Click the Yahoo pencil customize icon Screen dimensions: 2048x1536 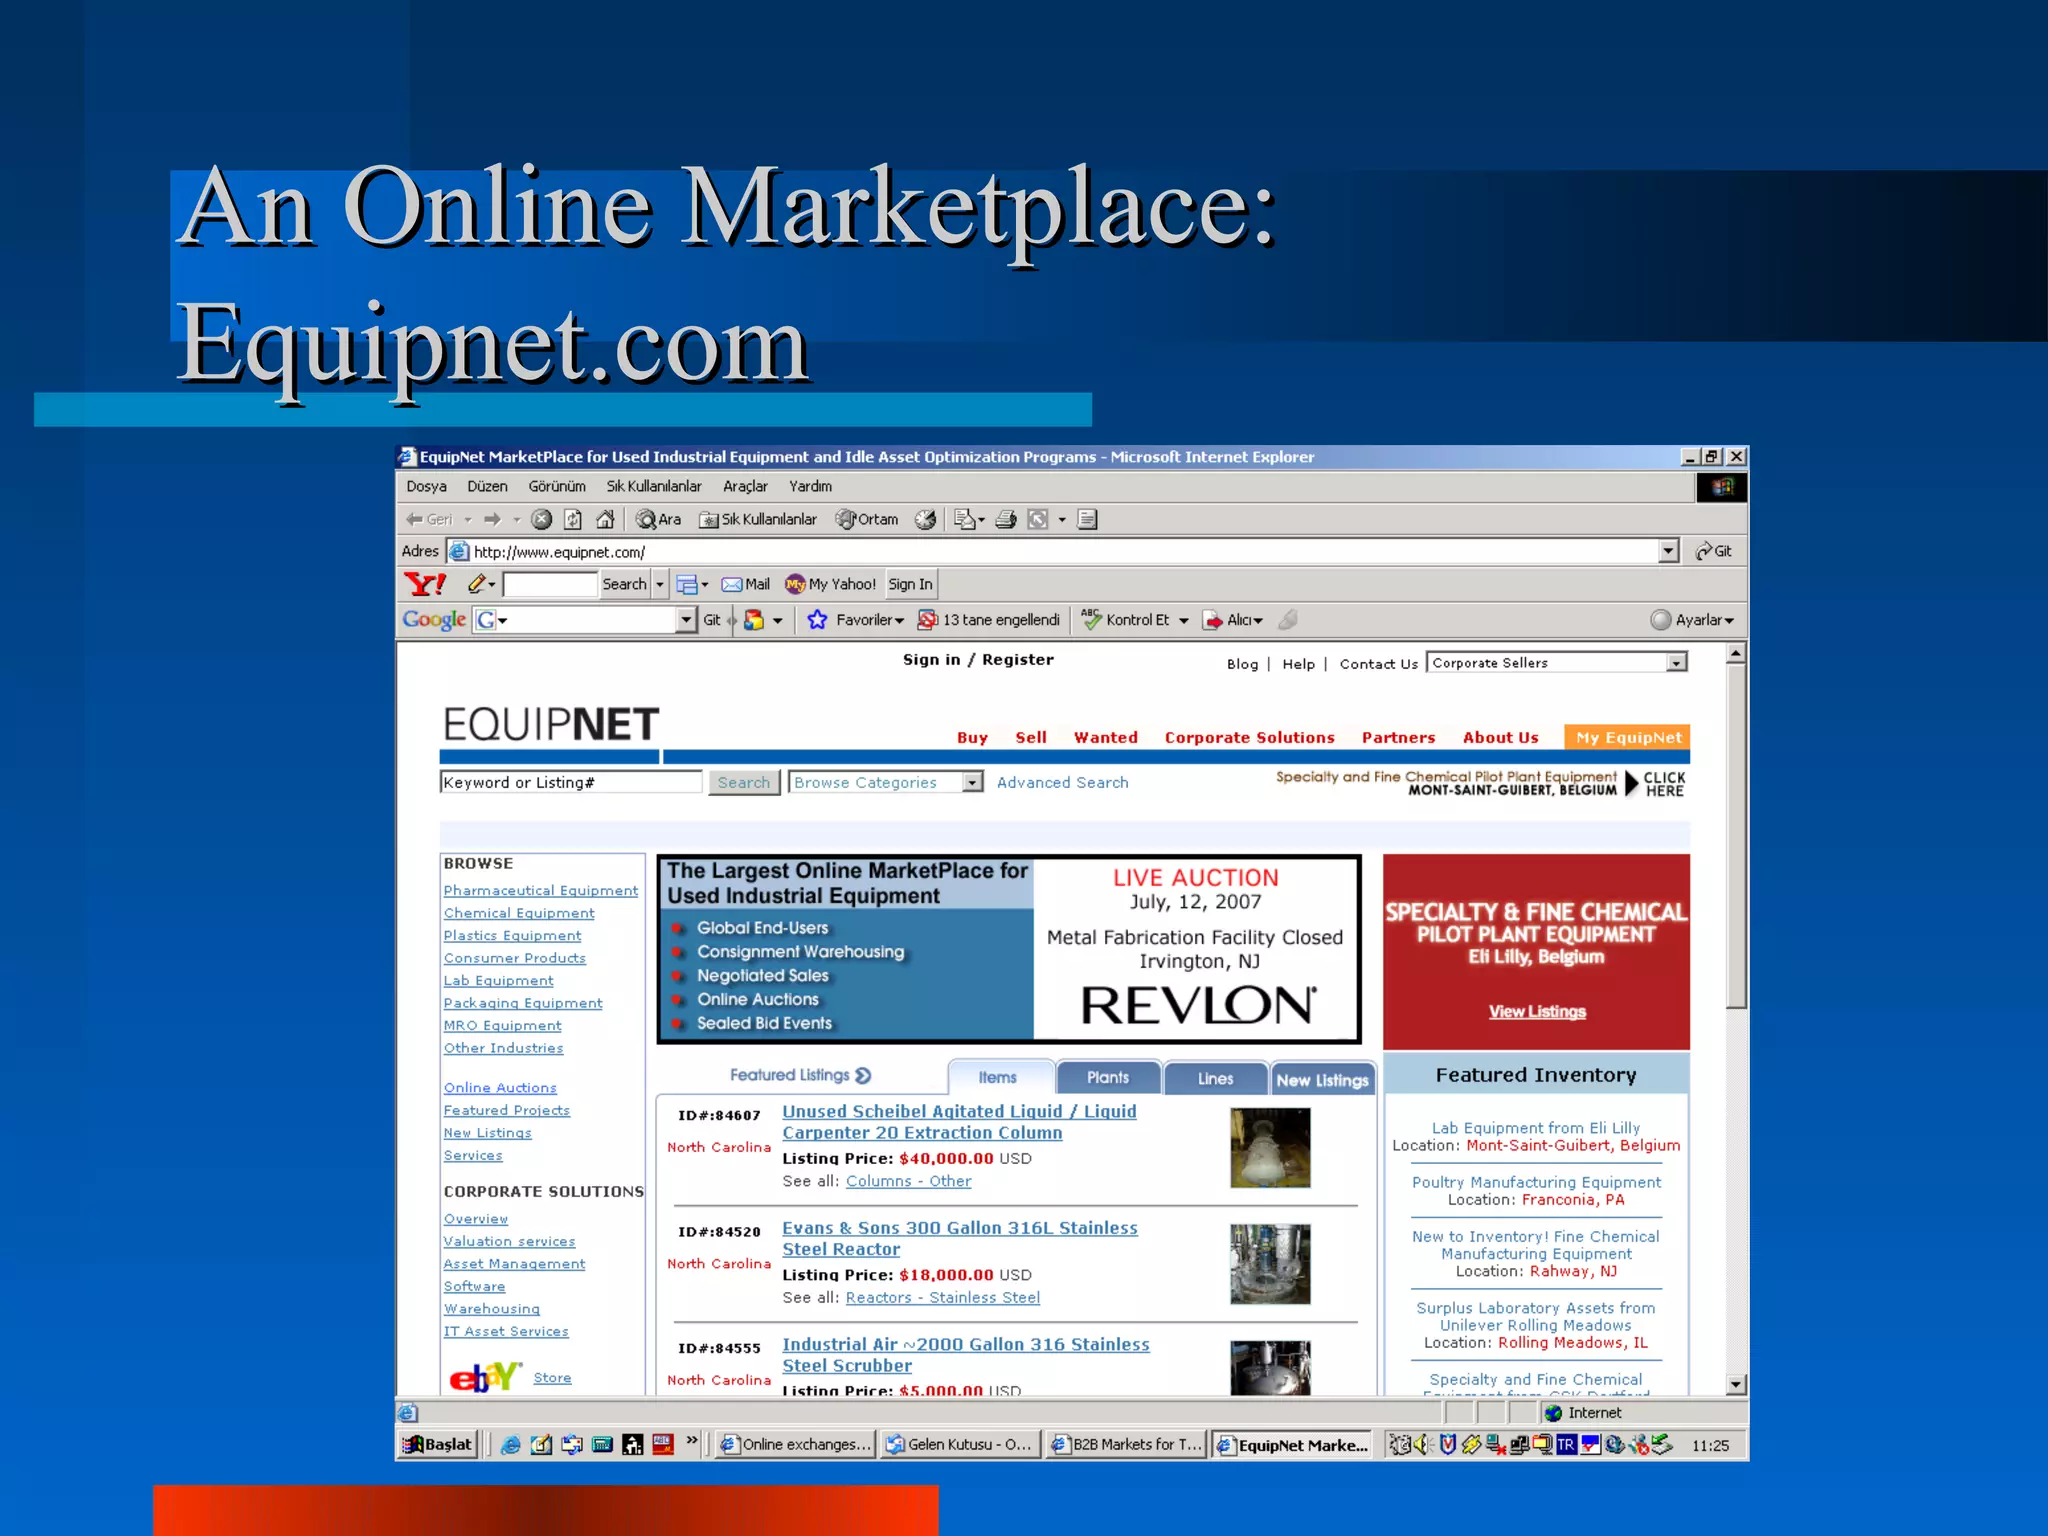click(477, 583)
